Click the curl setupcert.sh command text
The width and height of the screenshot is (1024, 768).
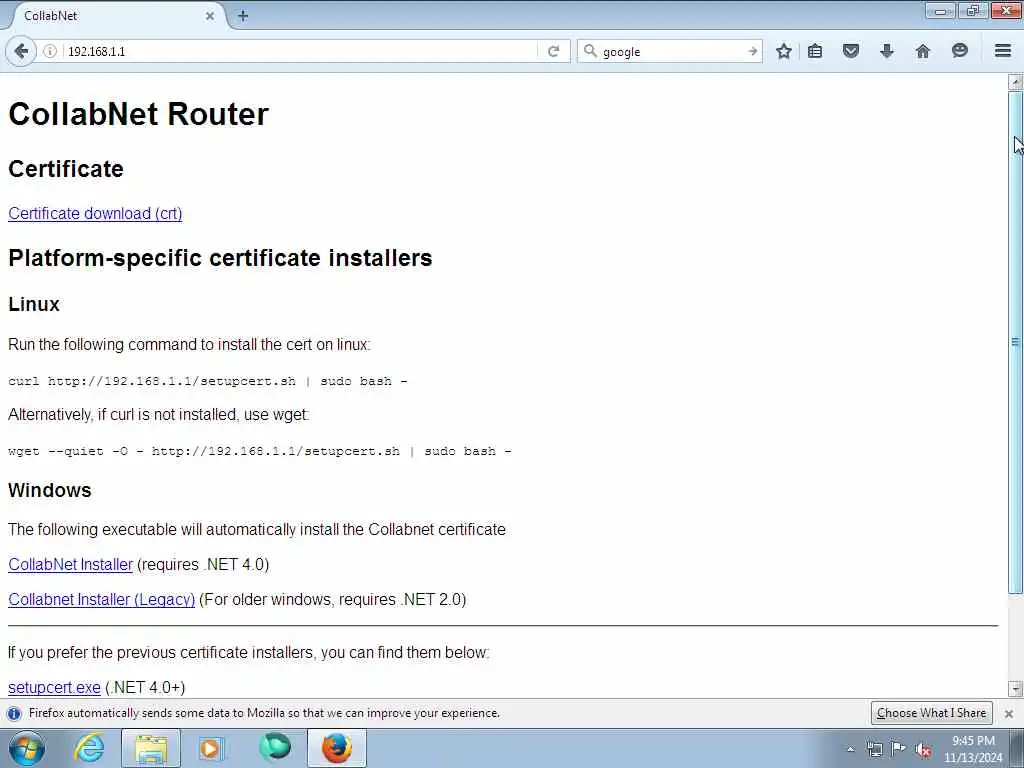pos(208,381)
